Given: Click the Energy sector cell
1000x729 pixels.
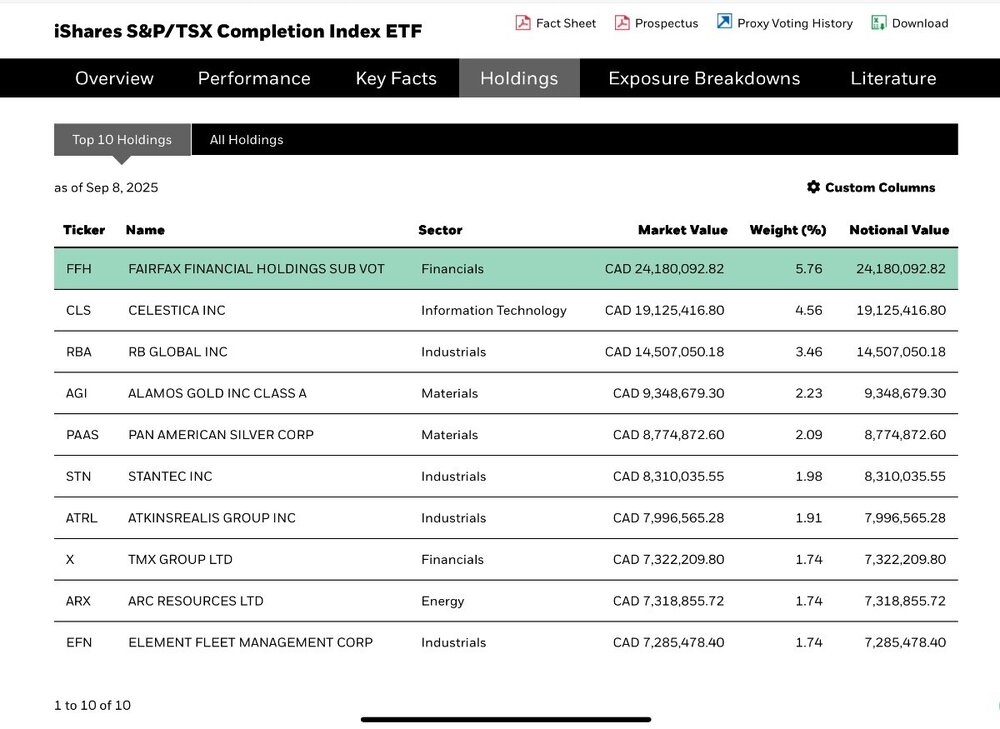Looking at the screenshot, I should pos(443,601).
